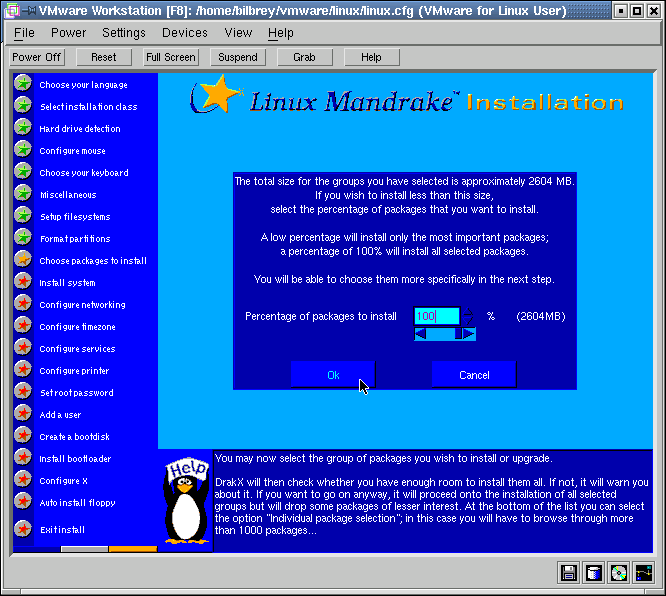The height and width of the screenshot is (596, 666).
Task: Click the percentage of packages input field
Action: pyautogui.click(x=437, y=316)
